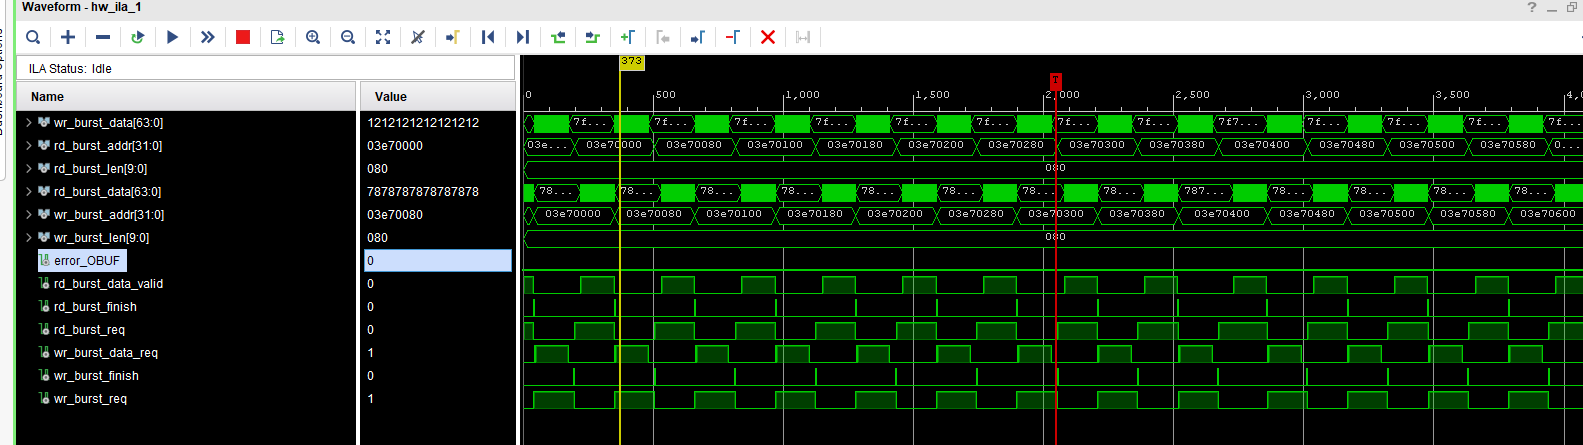Click the red X delete icon
Image resolution: width=1583 pixels, height=445 pixels.
point(768,37)
